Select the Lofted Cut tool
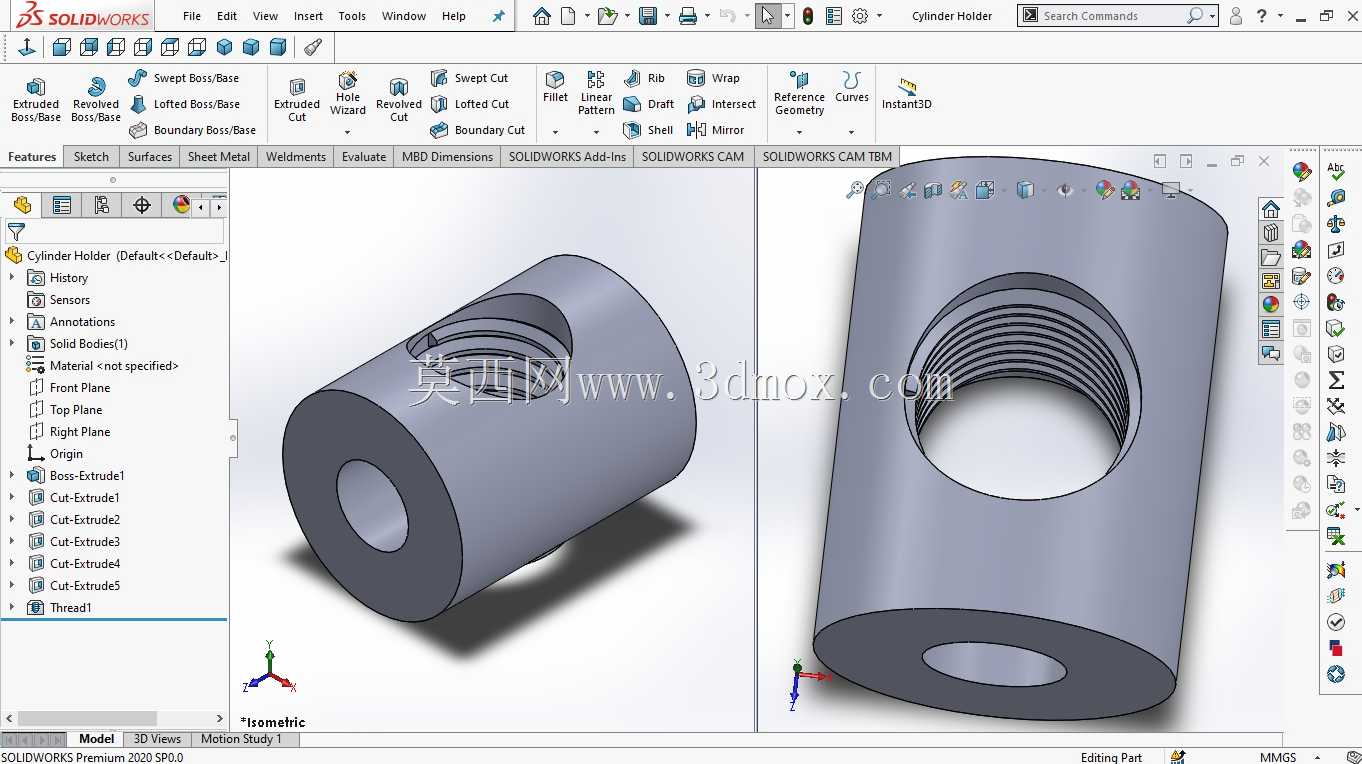The height and width of the screenshot is (764, 1362). [x=470, y=104]
